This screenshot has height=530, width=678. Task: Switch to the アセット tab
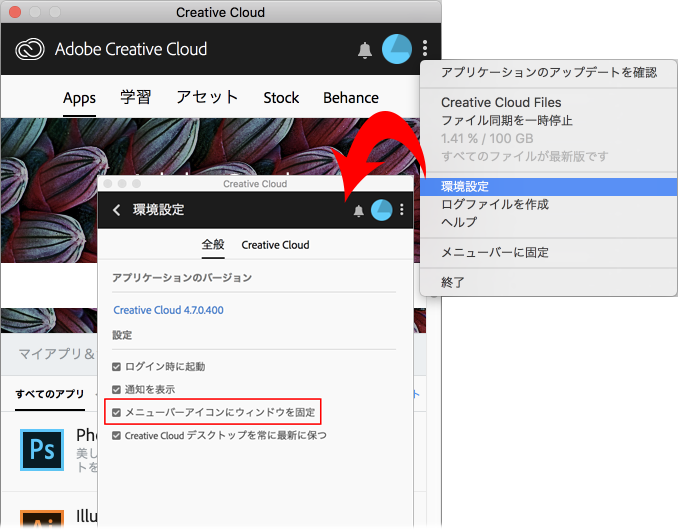pos(207,97)
